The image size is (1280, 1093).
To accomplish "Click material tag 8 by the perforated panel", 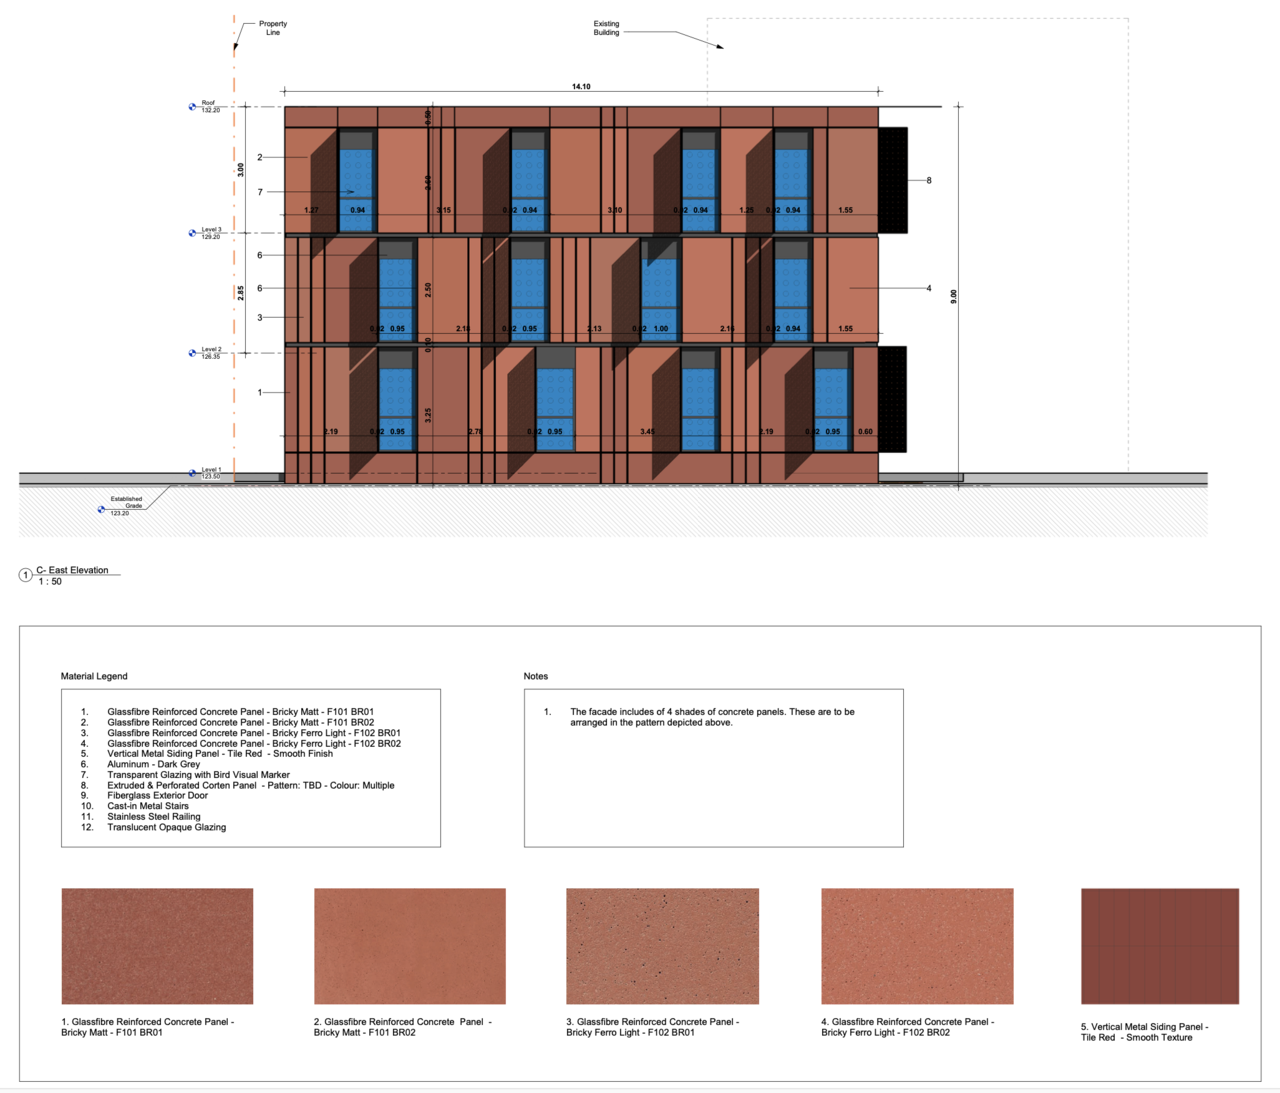I will 929,181.
